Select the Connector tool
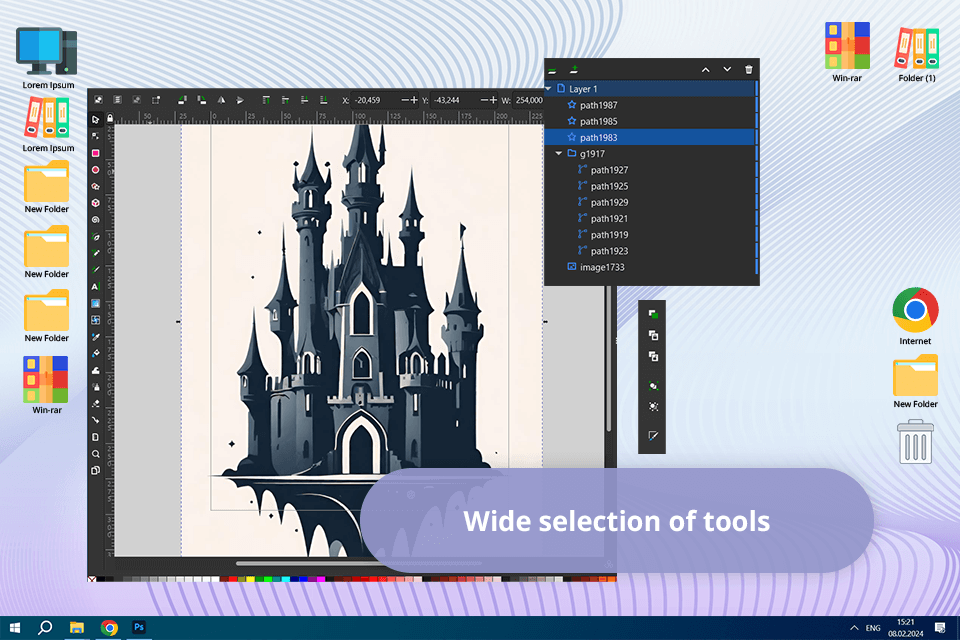 (x=96, y=420)
